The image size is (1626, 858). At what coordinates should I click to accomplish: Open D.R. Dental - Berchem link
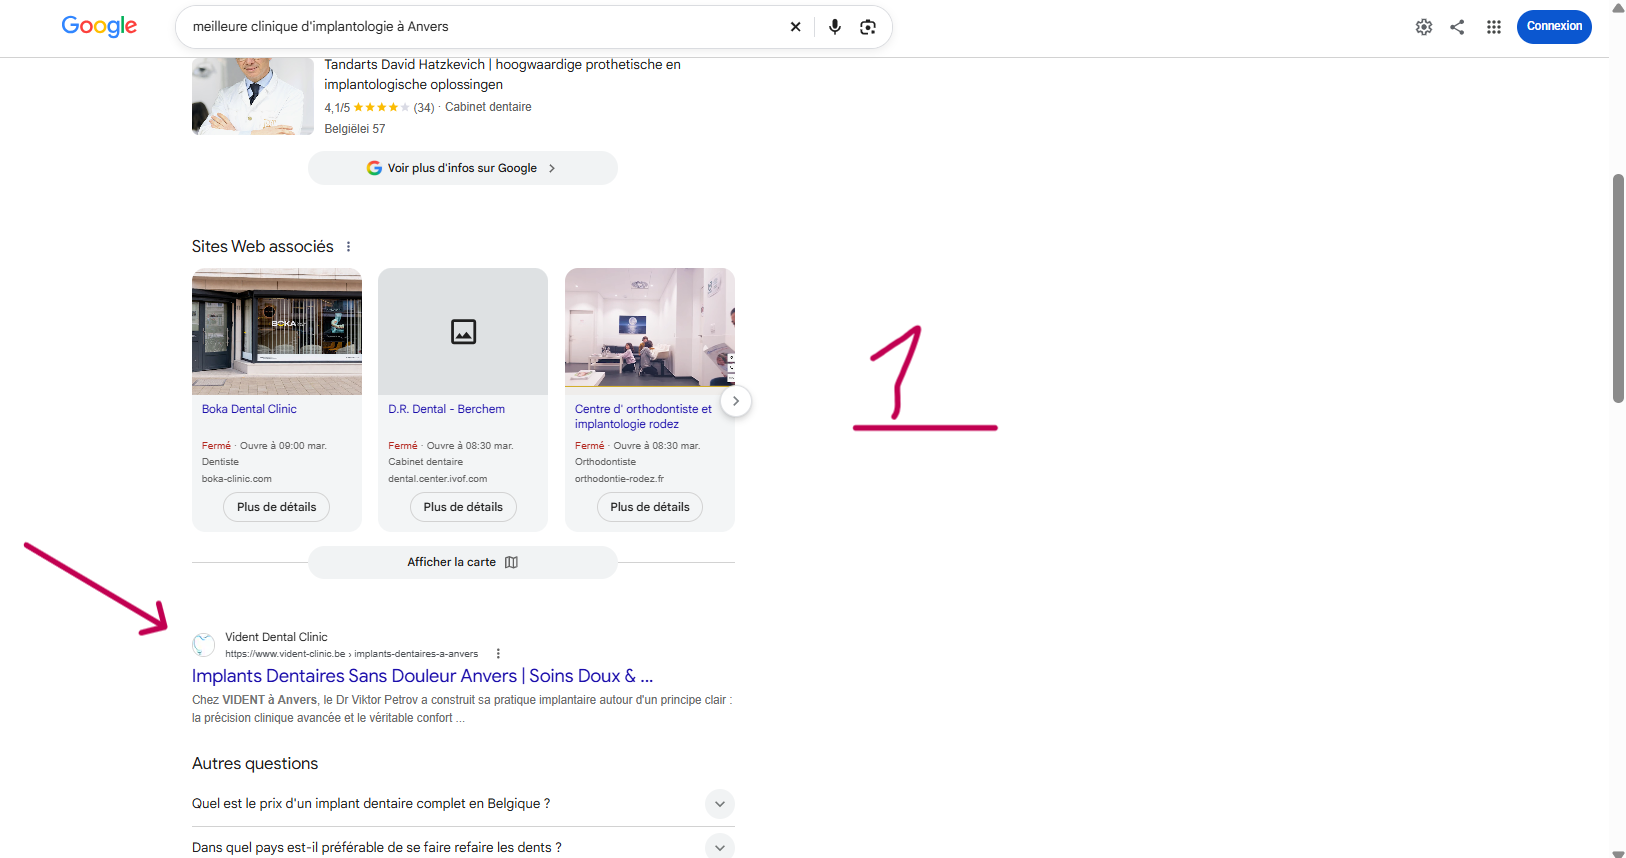pos(446,409)
